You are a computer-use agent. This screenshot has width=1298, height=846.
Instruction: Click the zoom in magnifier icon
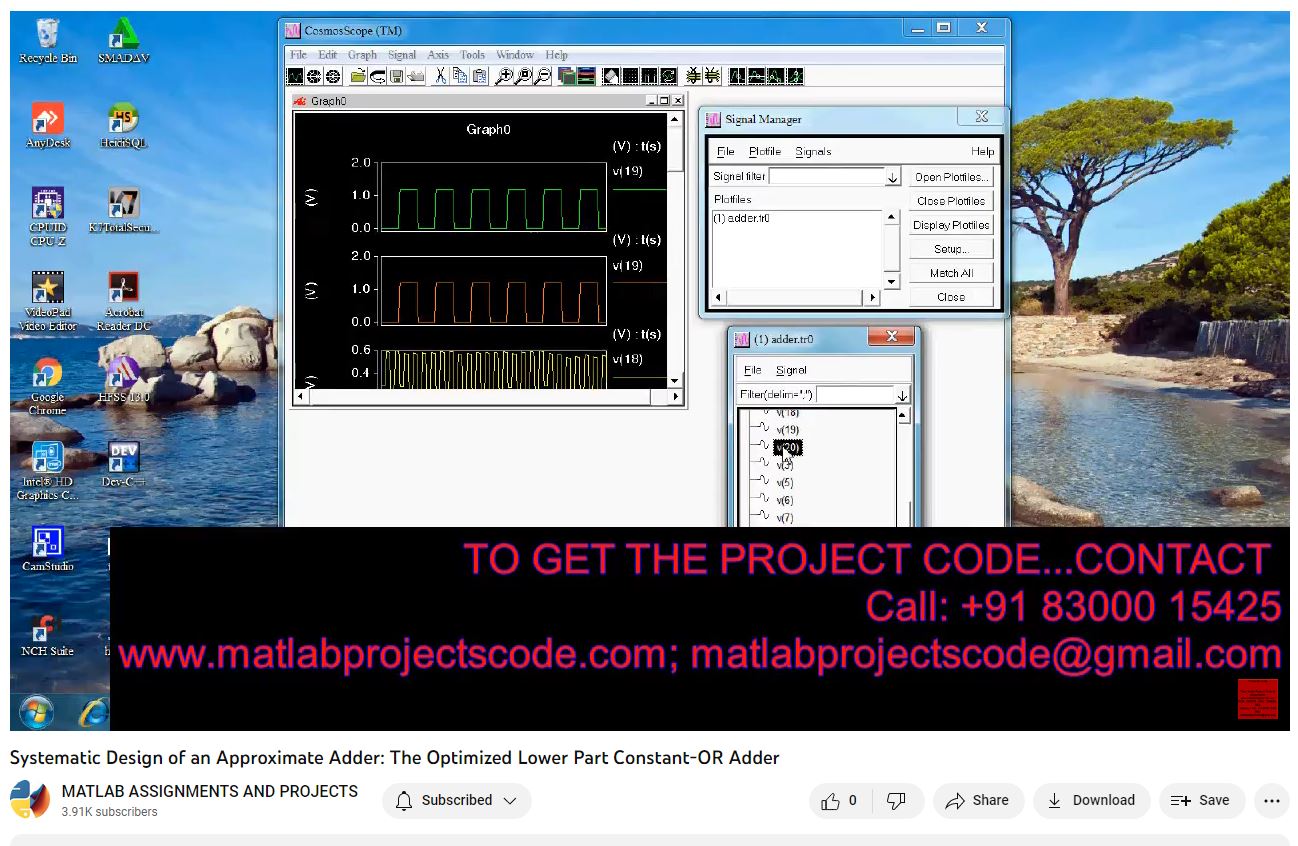point(504,76)
